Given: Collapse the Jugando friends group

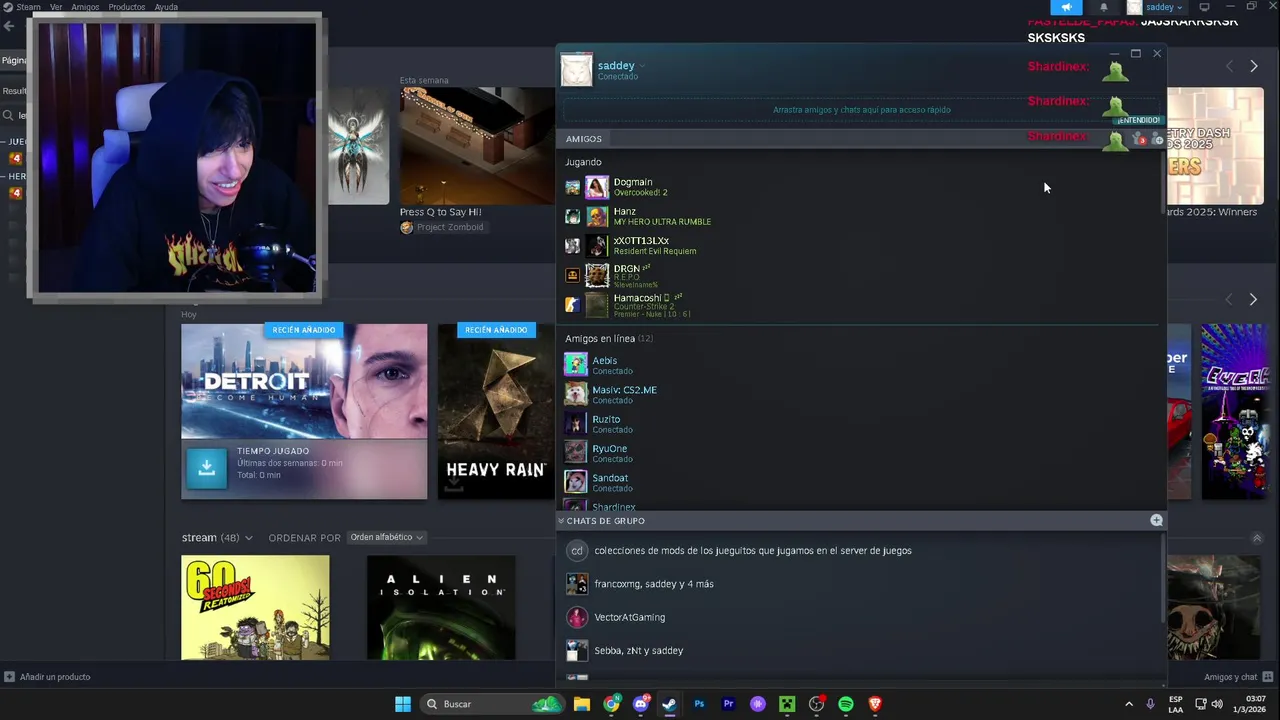Looking at the screenshot, I should [583, 162].
